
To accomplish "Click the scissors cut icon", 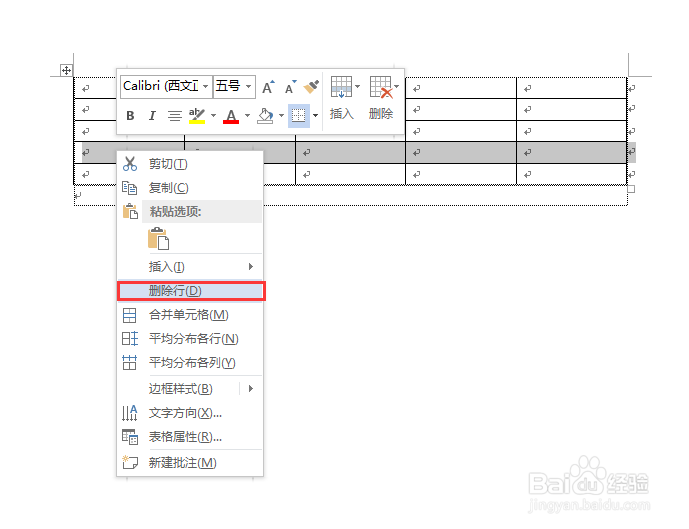I will pyautogui.click(x=130, y=164).
